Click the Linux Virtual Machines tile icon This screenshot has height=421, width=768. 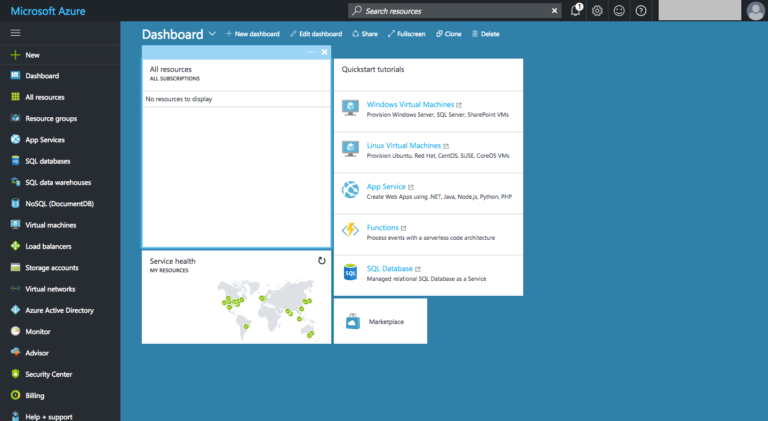[350, 149]
